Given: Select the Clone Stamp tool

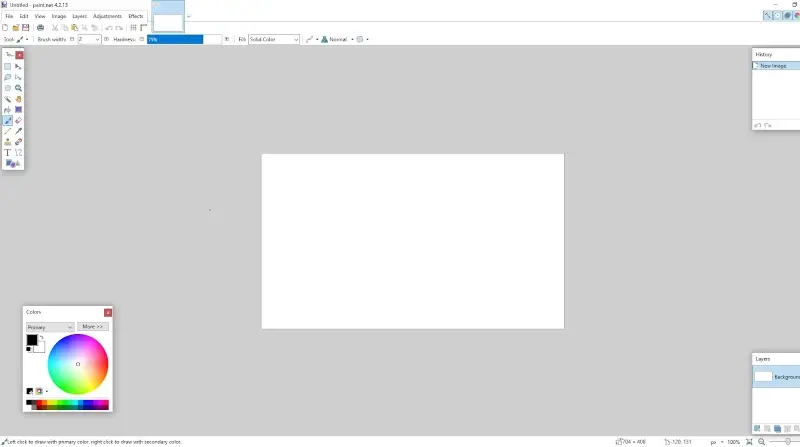Looking at the screenshot, I should click(8, 142).
